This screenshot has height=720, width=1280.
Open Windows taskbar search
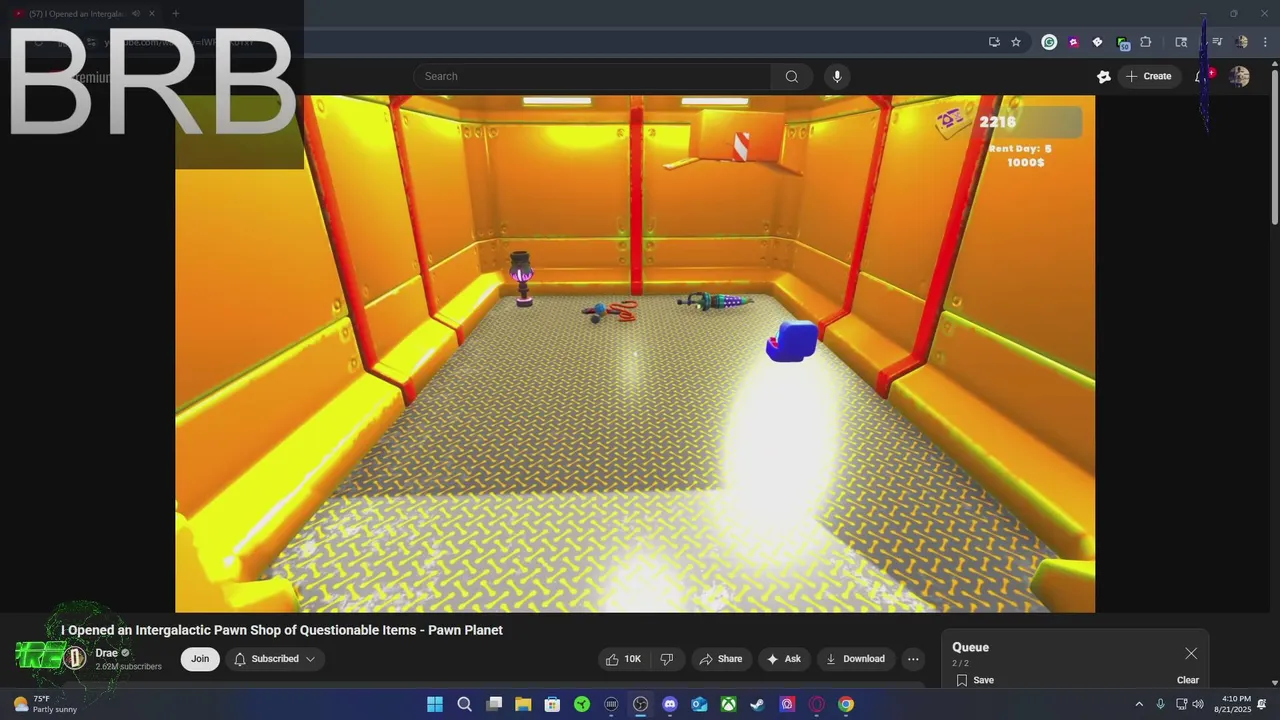click(x=464, y=704)
